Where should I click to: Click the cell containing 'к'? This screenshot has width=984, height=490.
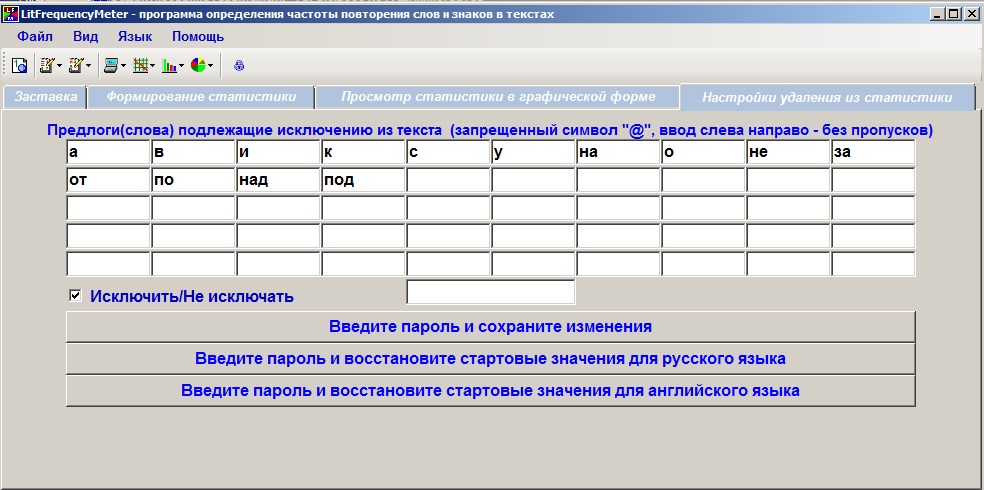click(363, 152)
